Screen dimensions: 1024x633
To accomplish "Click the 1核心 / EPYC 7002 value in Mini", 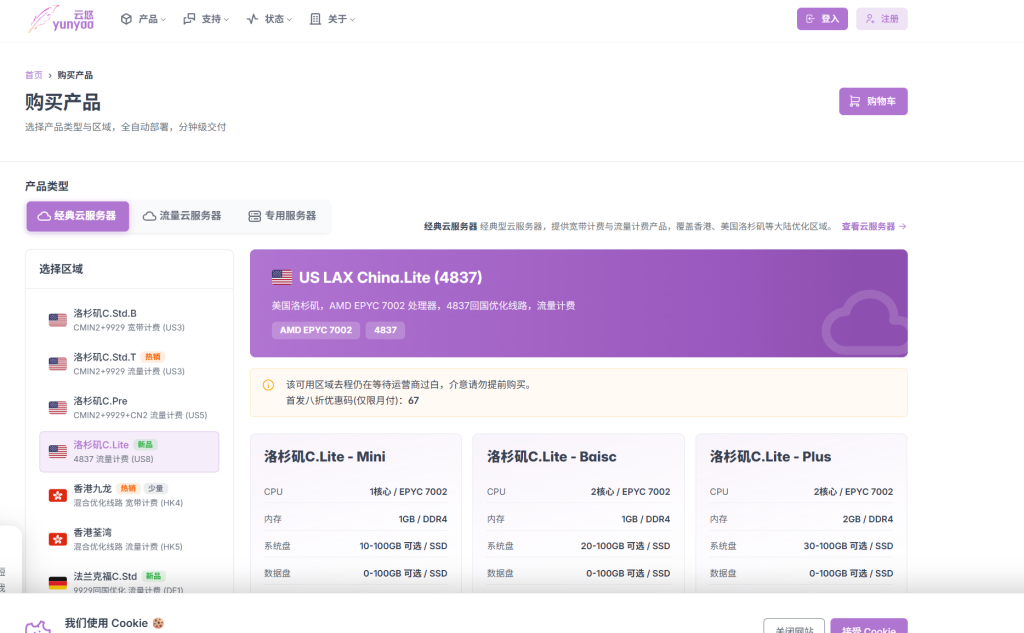I will click(408, 492).
